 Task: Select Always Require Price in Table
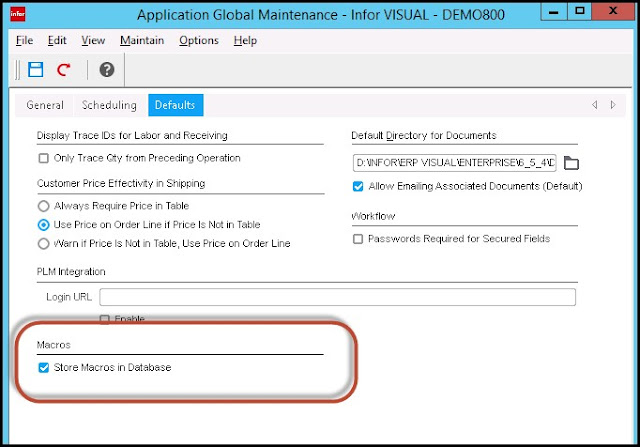(x=43, y=206)
